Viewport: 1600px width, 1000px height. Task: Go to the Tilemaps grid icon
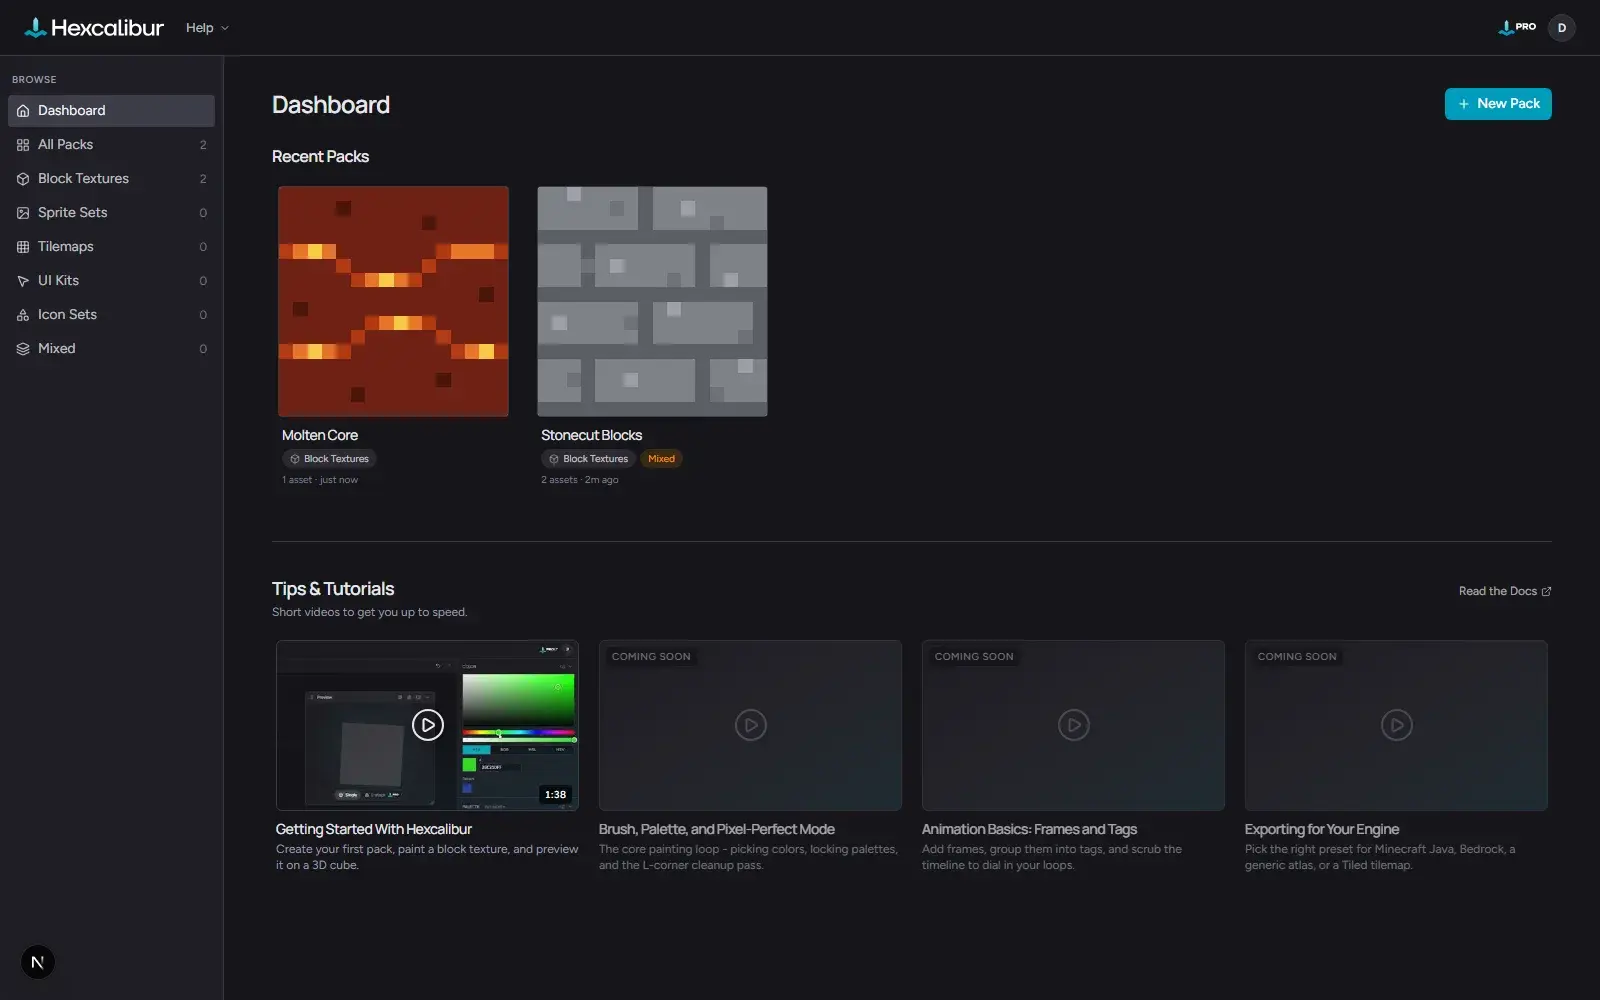23,247
